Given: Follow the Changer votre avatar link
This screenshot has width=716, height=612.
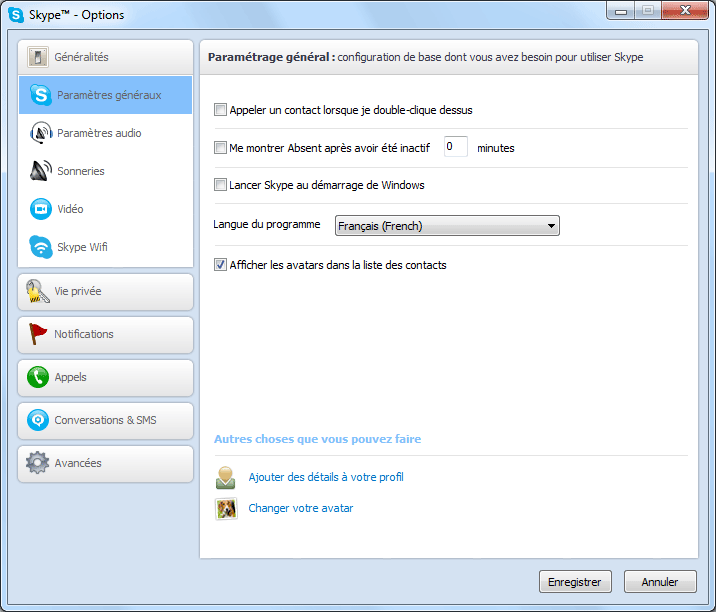Looking at the screenshot, I should tap(300, 508).
